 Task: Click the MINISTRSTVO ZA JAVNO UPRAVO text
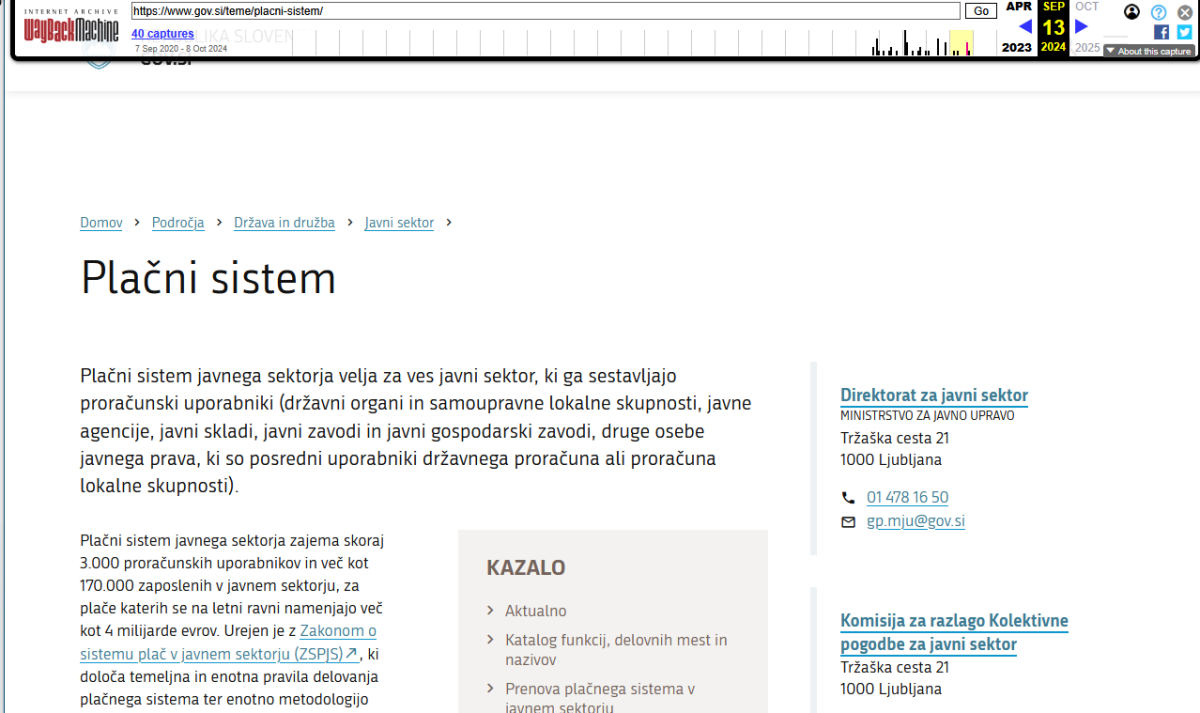927,415
